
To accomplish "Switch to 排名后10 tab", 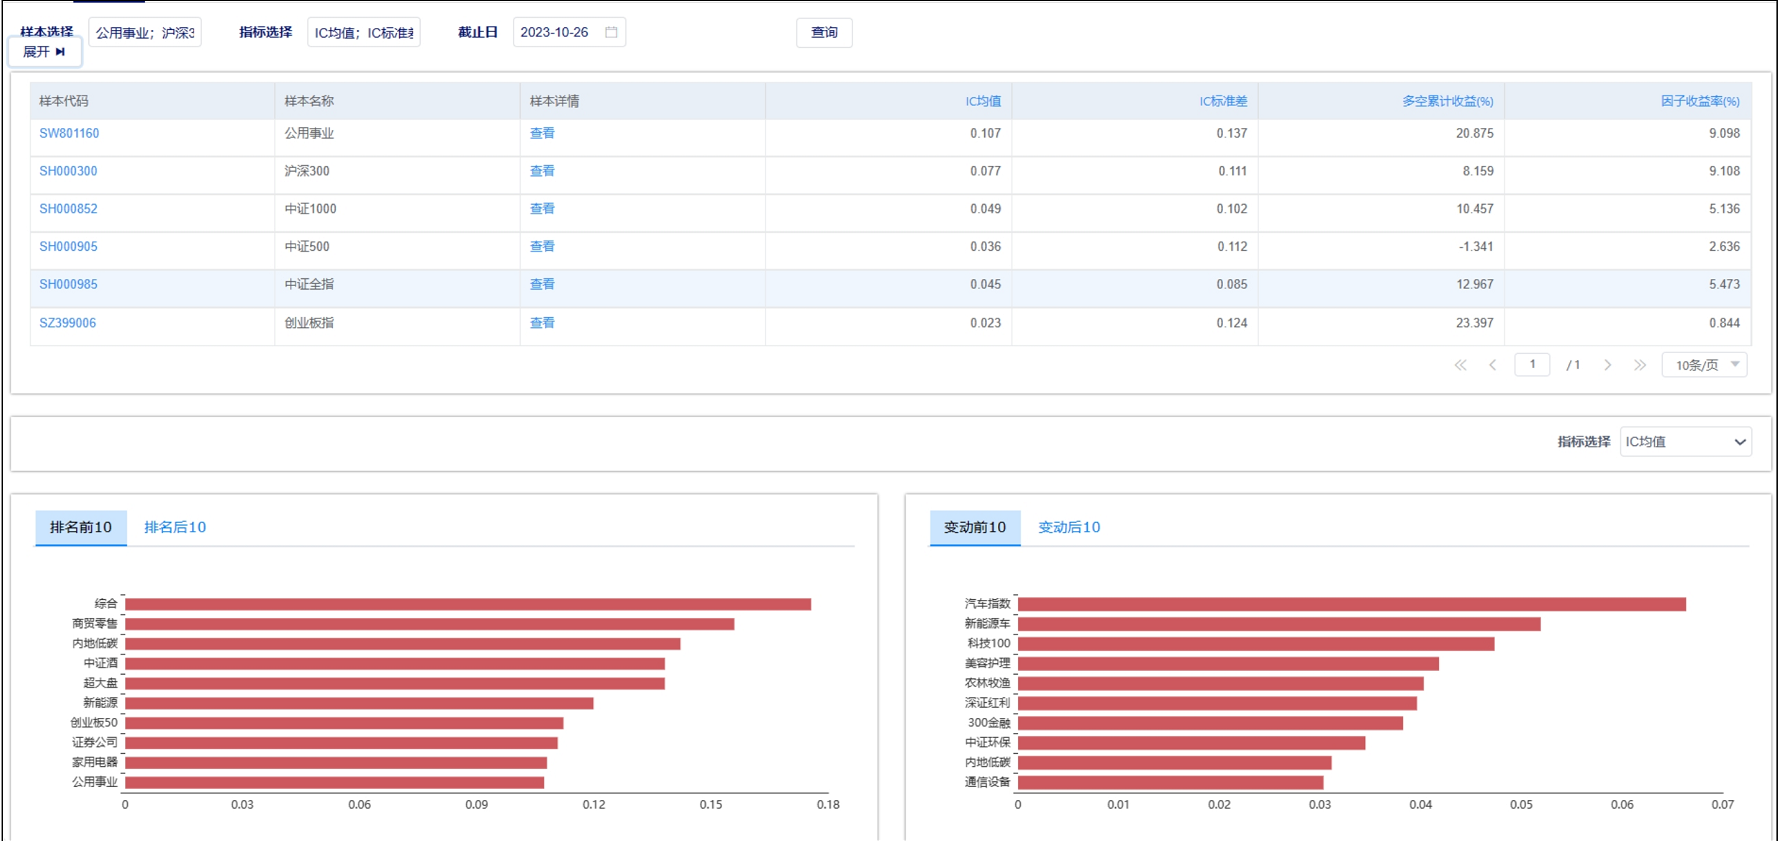I will pos(175,527).
